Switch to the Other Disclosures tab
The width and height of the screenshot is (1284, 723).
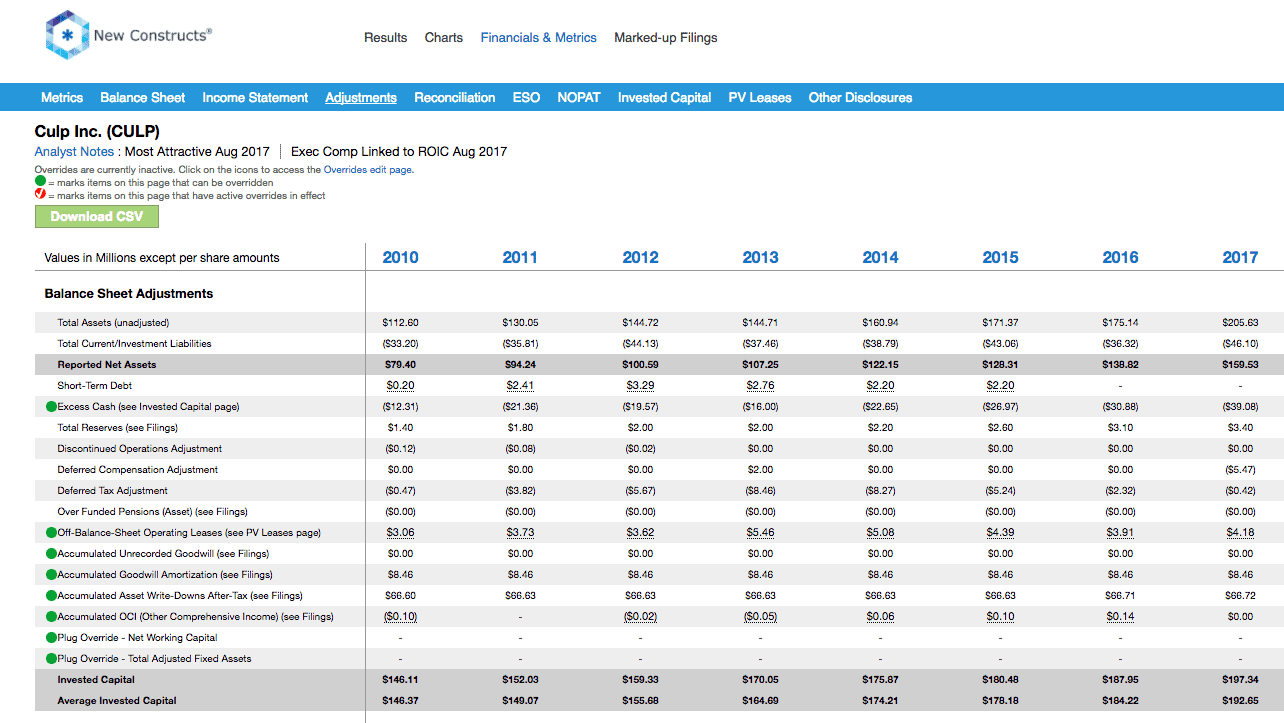860,97
